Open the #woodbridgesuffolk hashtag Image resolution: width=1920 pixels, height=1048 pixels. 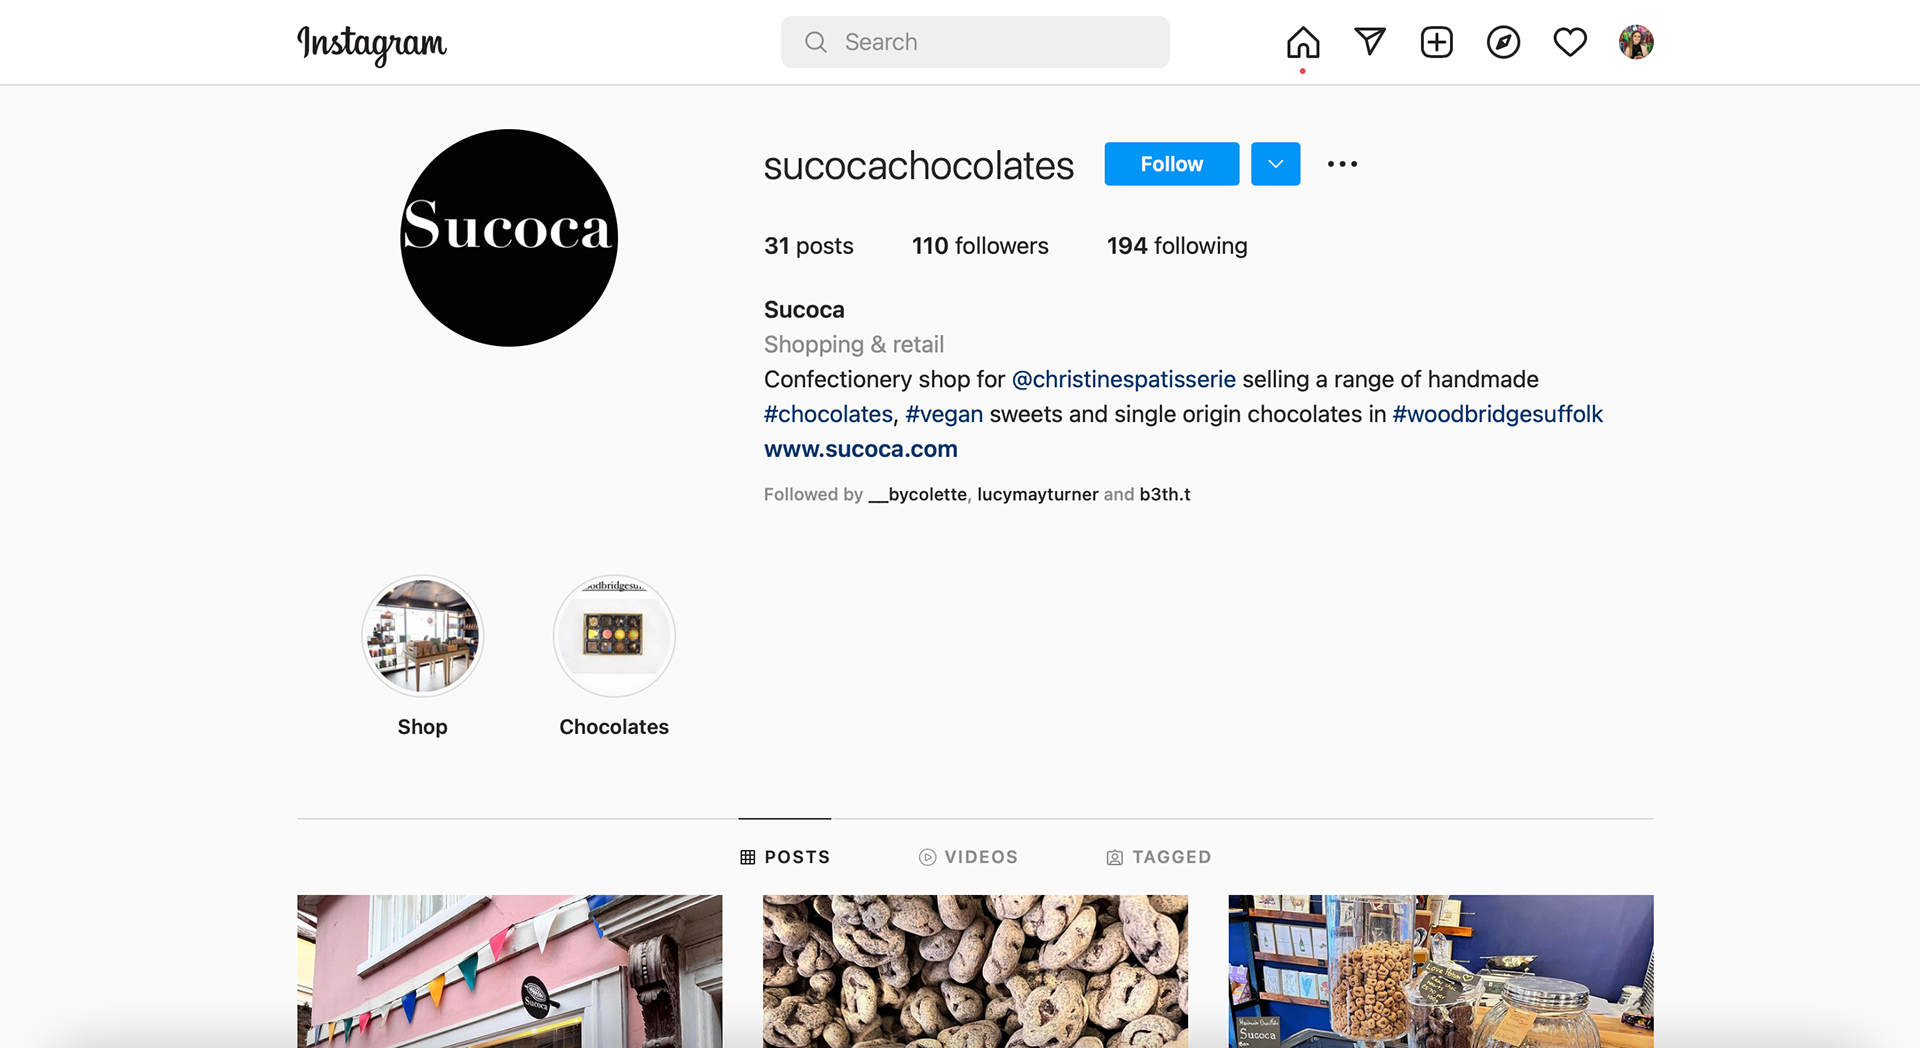tap(1497, 414)
